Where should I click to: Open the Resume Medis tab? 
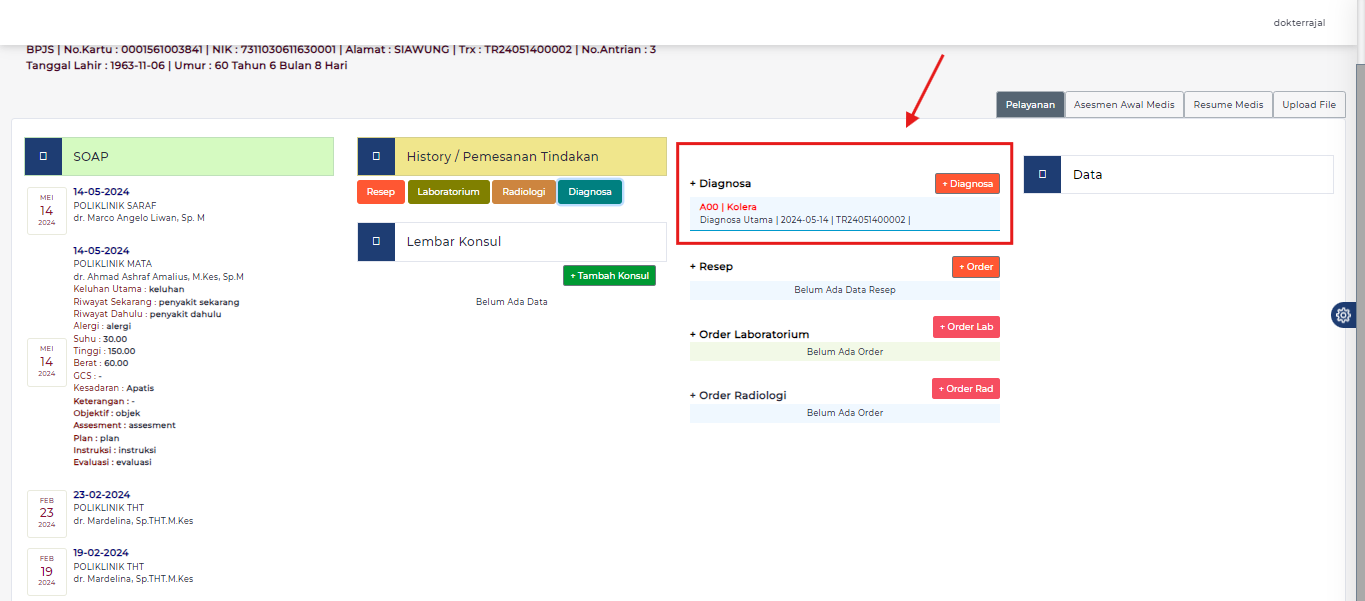coord(1228,105)
